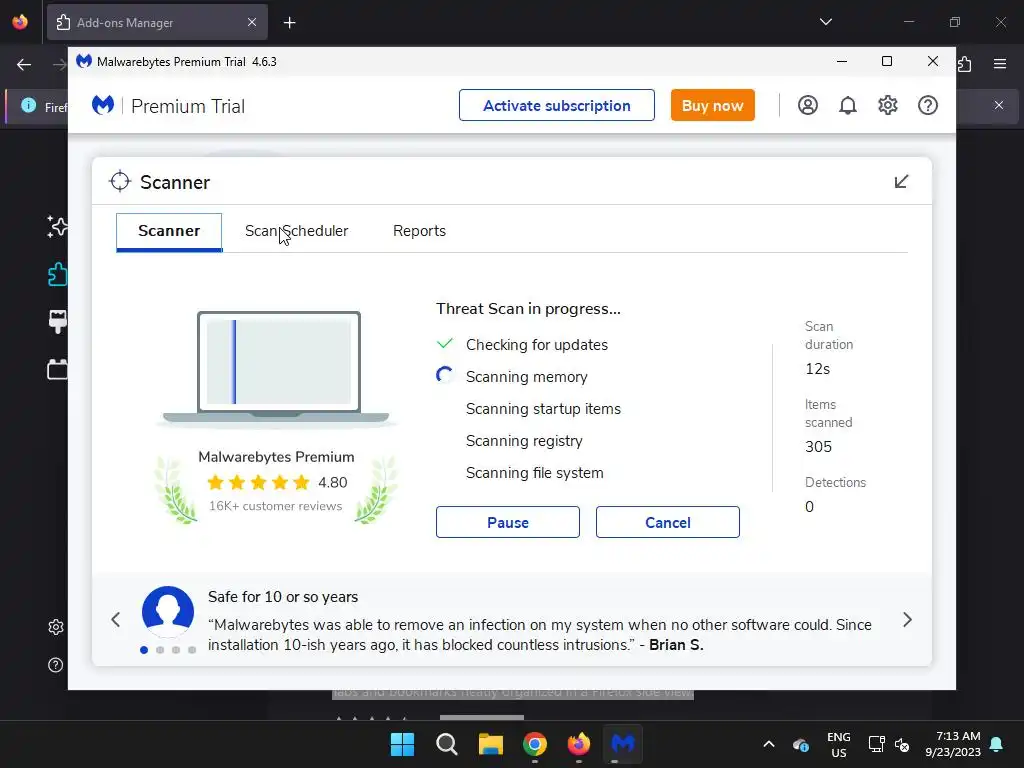Screen dimensions: 1024x768
Task: Click the reviewer avatar image
Action: click(168, 612)
